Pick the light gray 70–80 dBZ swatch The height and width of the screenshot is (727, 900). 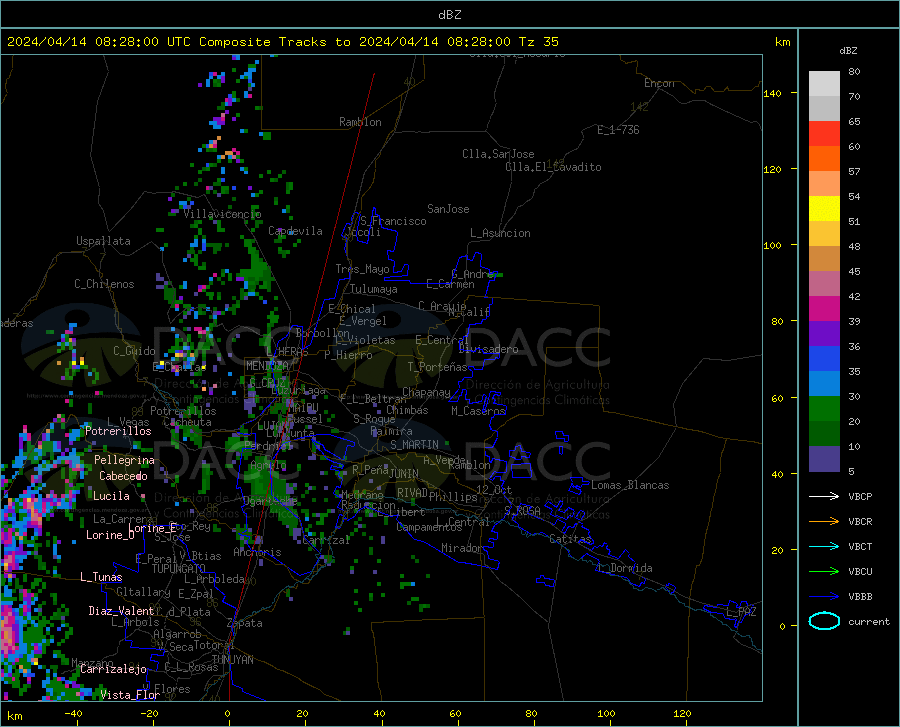824,83
